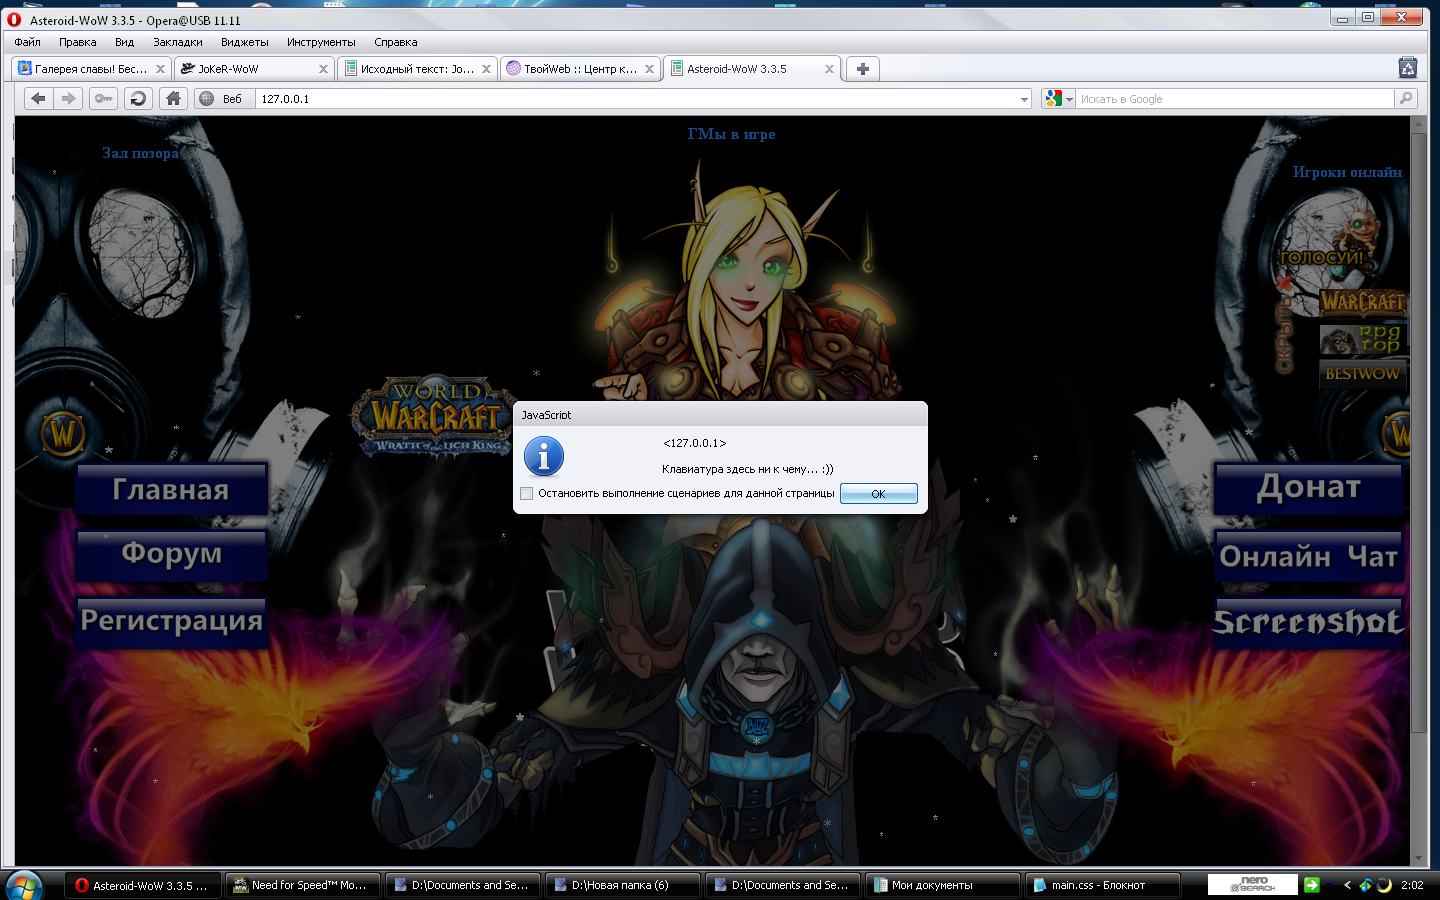Viewport: 1440px width, 900px height.
Task: Open the Донат site button
Action: [x=1309, y=488]
